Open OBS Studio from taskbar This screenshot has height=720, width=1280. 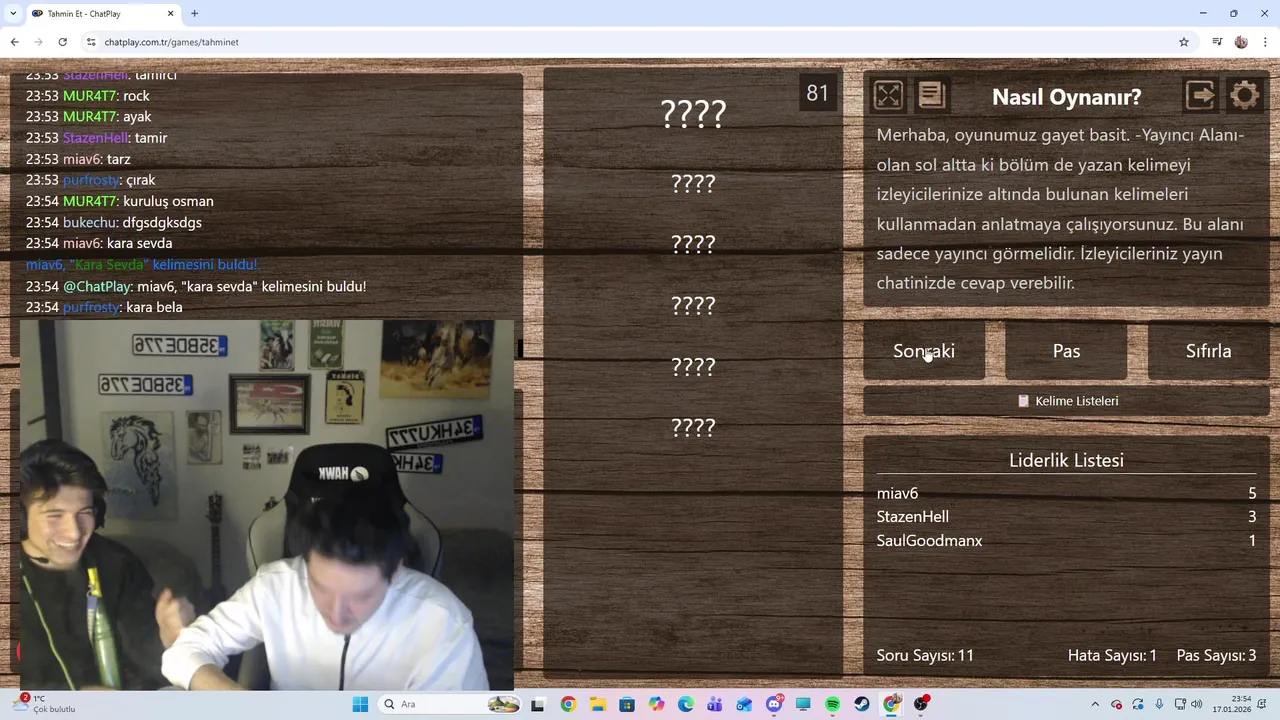(x=921, y=704)
